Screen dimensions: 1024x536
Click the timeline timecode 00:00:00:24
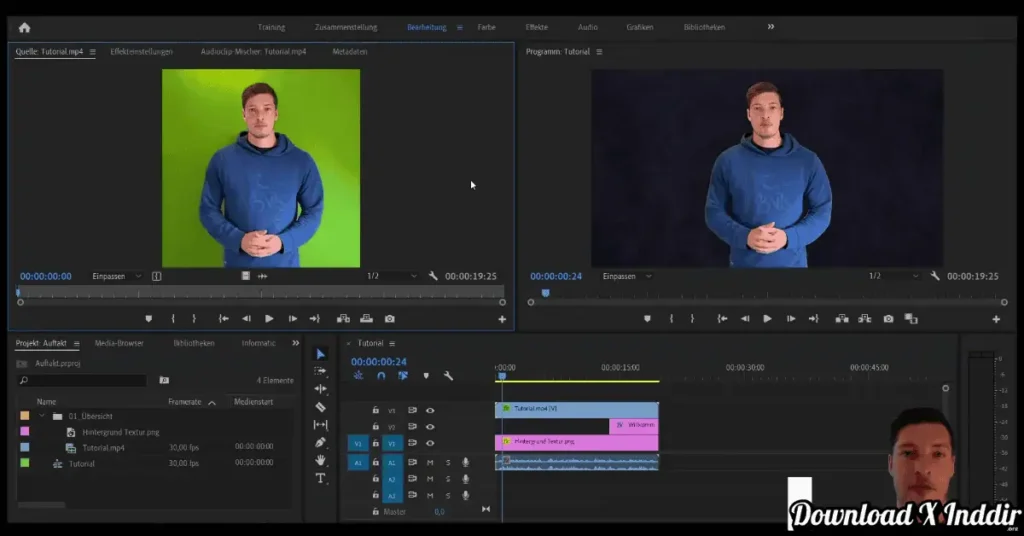[379, 362]
